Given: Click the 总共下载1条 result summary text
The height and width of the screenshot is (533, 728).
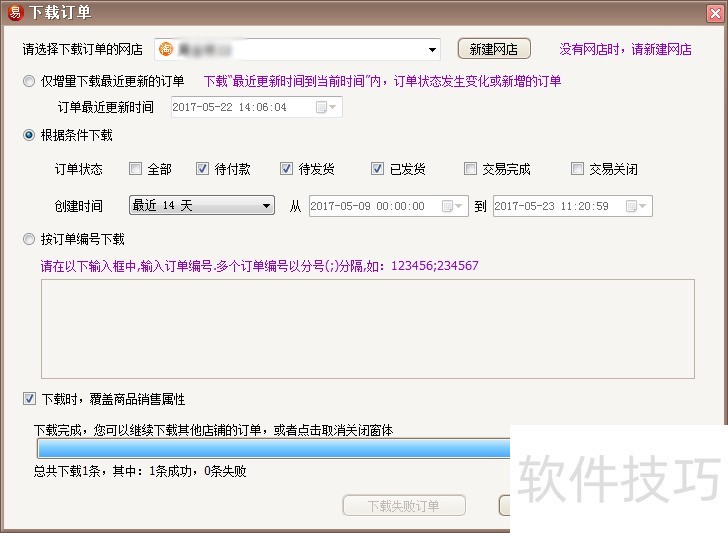Looking at the screenshot, I should 140,471.
